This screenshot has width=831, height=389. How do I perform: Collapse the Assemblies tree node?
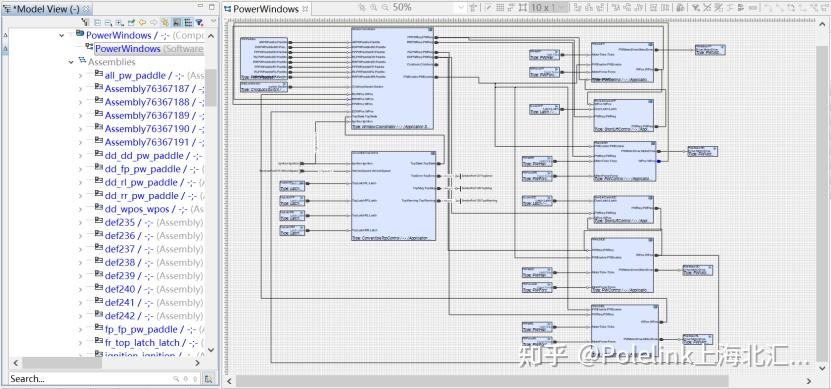(x=71, y=62)
